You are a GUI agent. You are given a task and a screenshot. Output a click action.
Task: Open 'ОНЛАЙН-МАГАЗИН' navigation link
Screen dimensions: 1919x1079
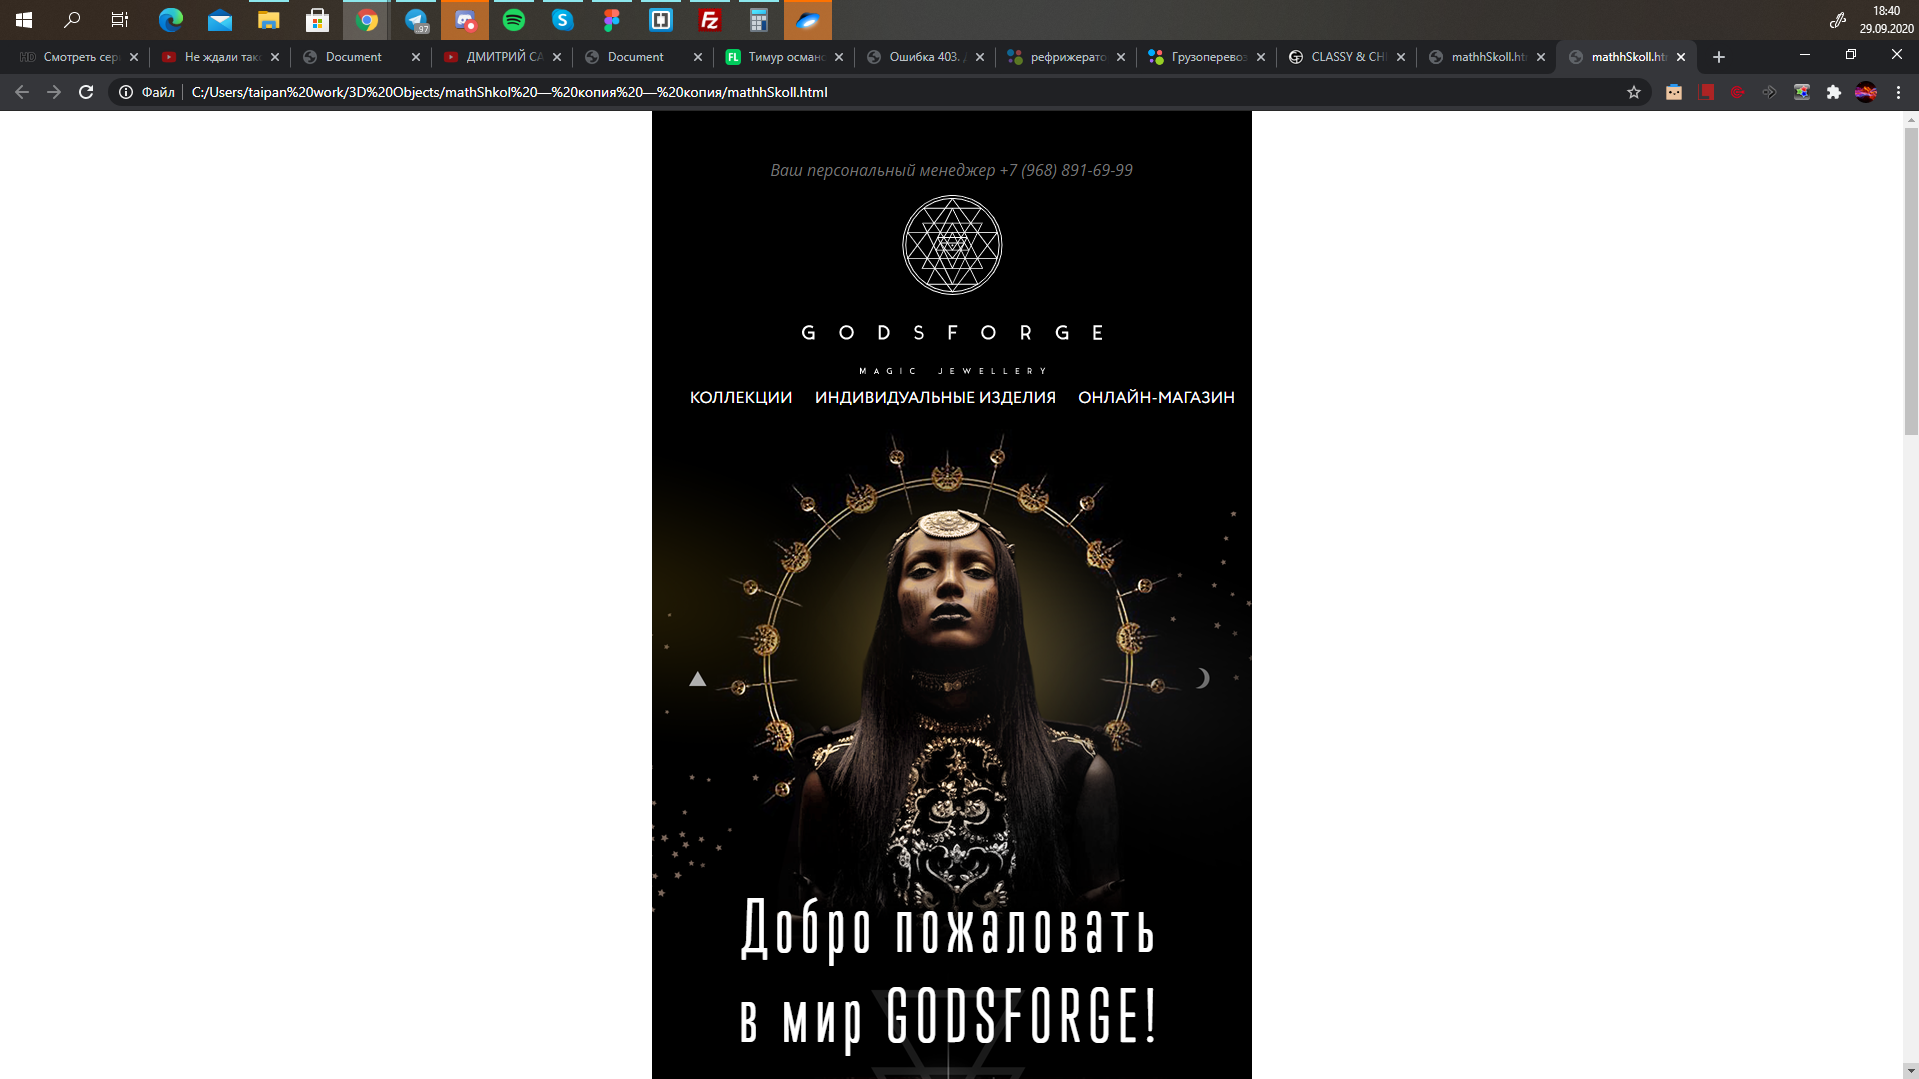1156,397
